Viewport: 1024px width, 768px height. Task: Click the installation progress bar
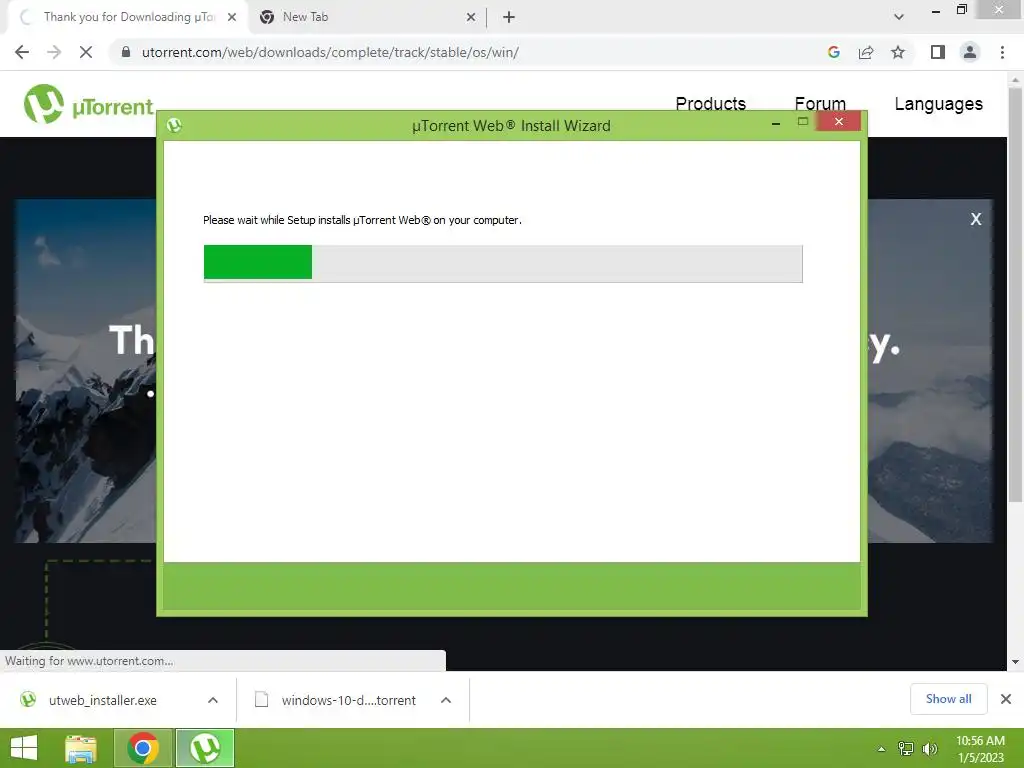(503, 263)
